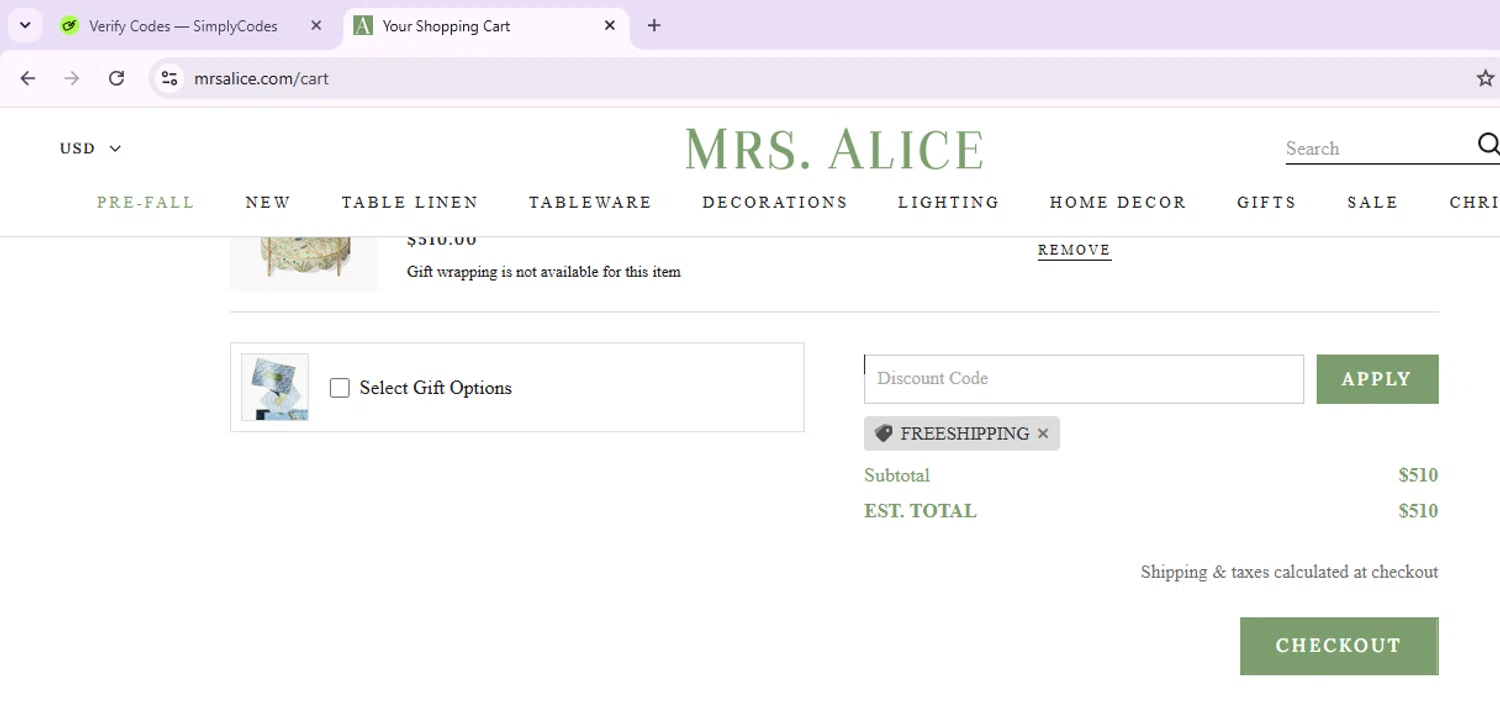Click the browser forward arrow
Screen dimensions: 1500x708
(72, 78)
